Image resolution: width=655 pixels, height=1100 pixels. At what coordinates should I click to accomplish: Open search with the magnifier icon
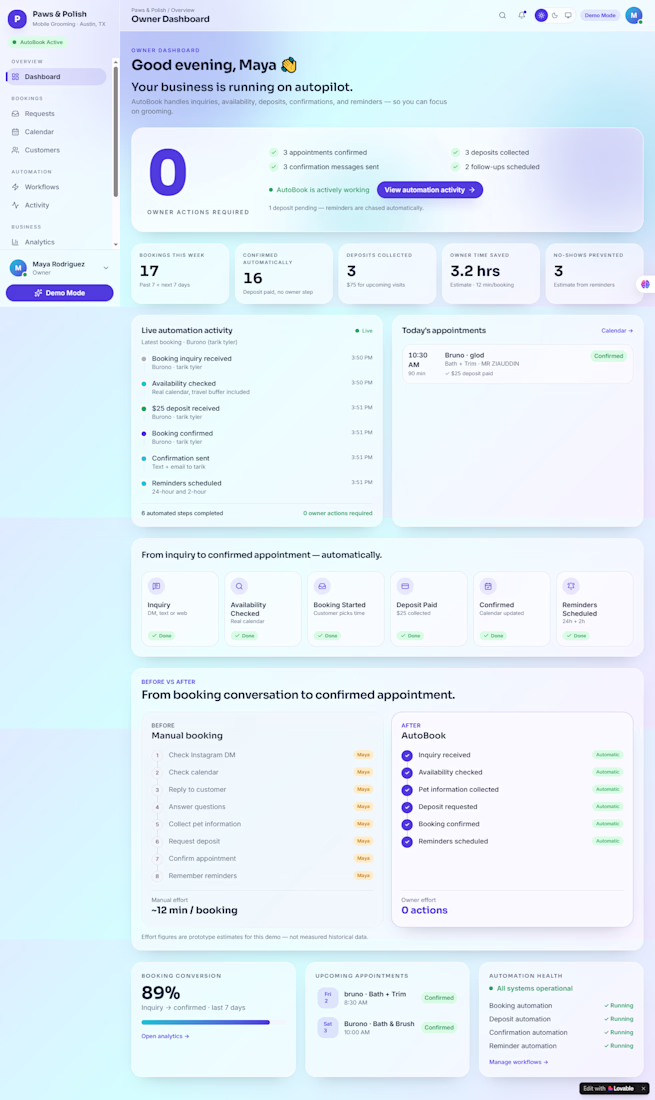502,15
